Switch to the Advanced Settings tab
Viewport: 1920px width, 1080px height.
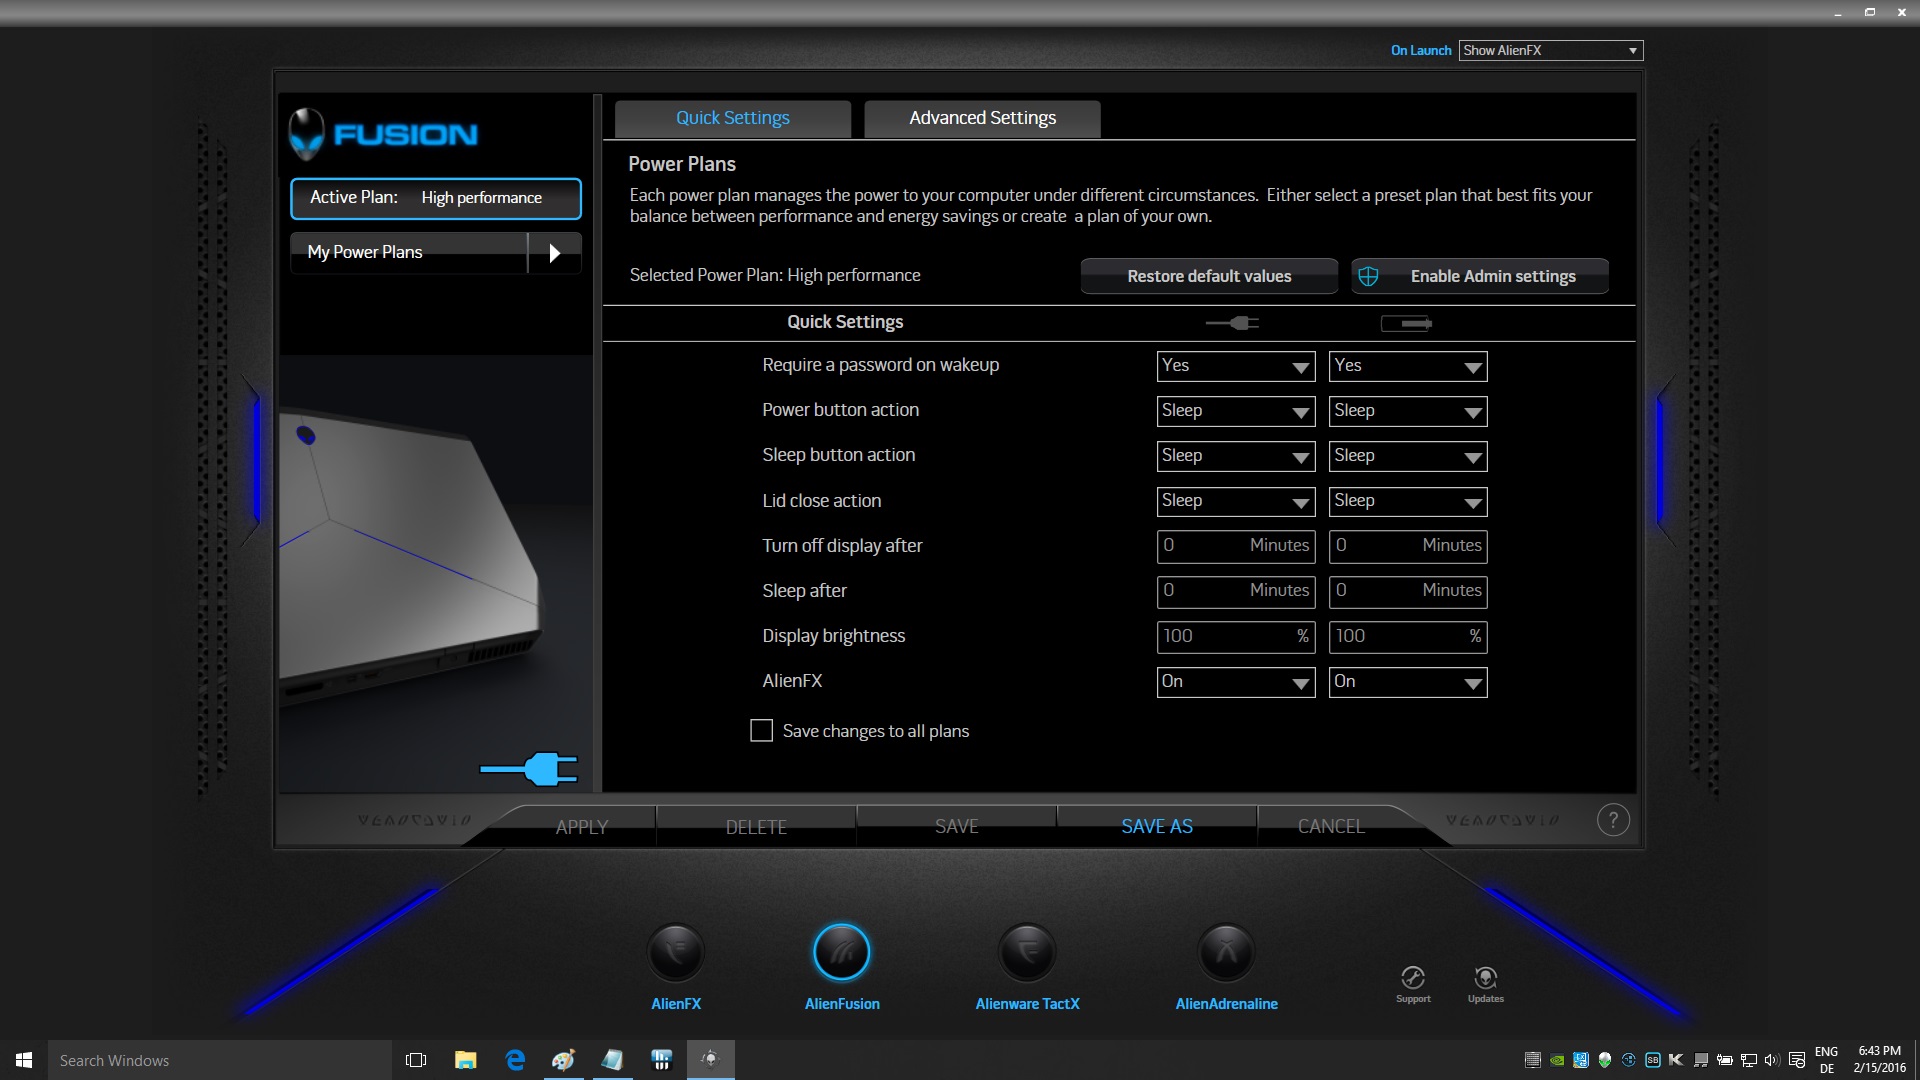point(982,118)
